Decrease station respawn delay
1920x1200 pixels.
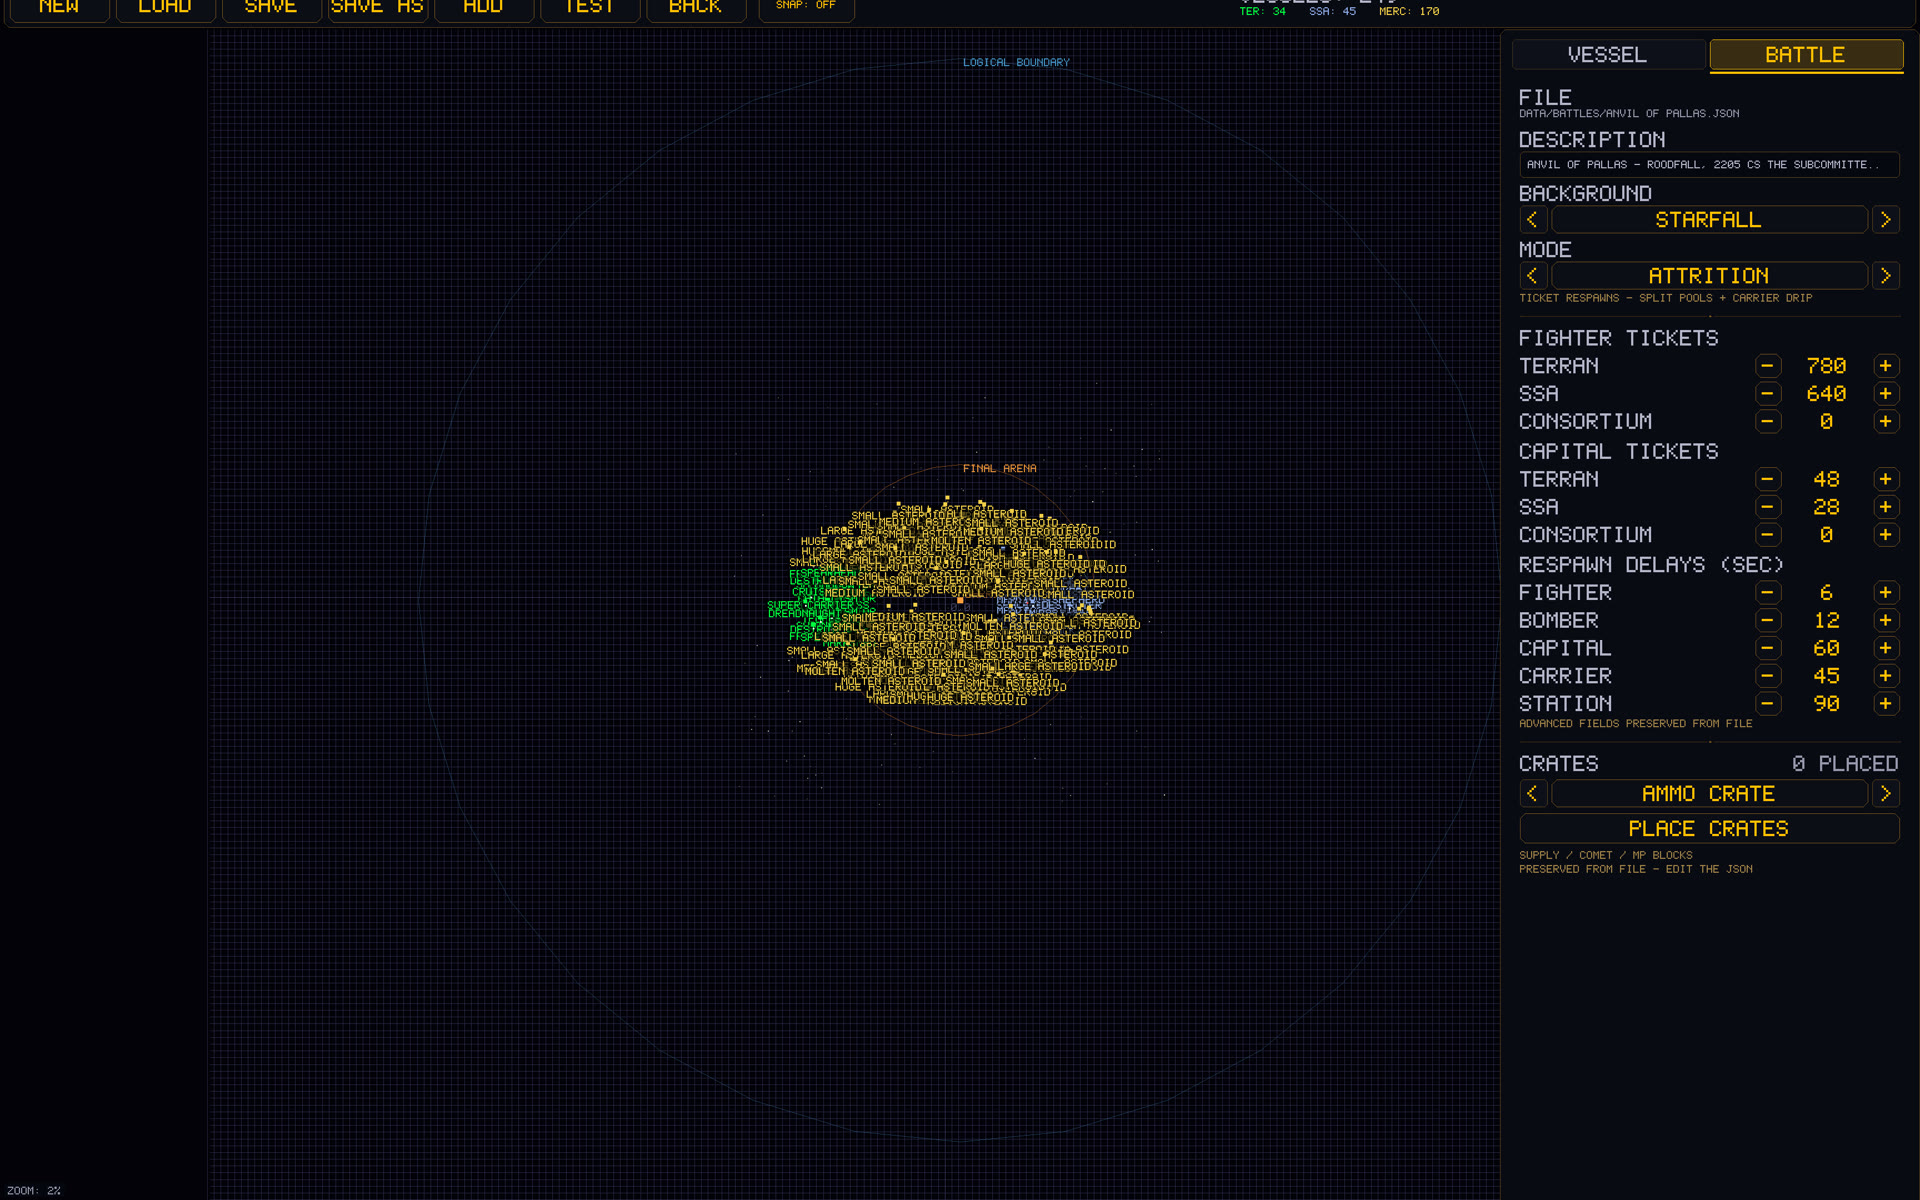click(x=1768, y=704)
